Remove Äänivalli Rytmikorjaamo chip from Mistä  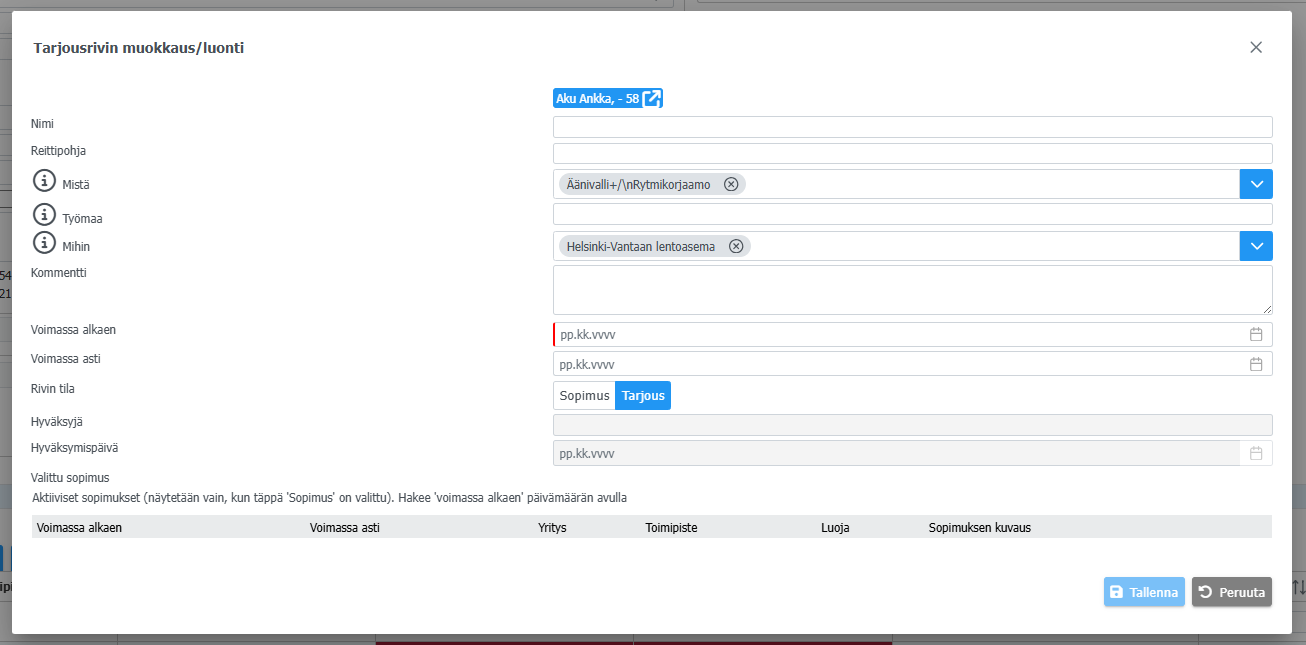click(731, 184)
